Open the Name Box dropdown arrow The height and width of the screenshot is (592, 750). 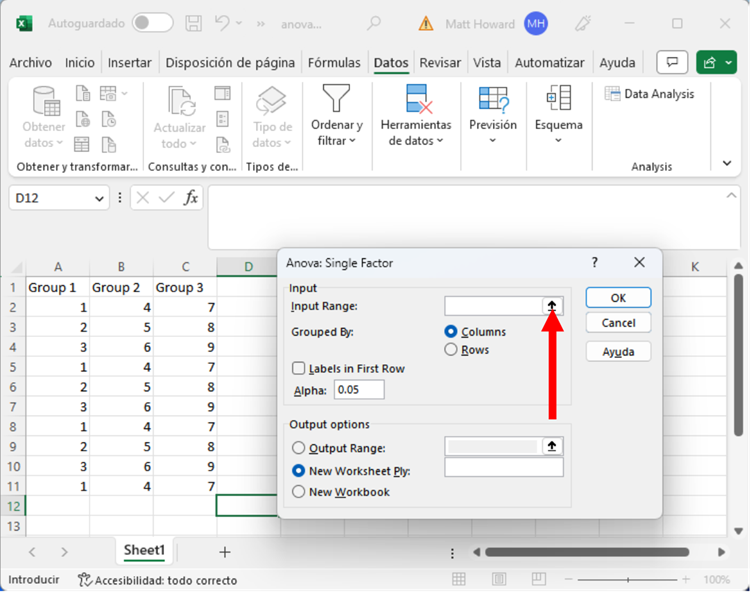pos(99,199)
